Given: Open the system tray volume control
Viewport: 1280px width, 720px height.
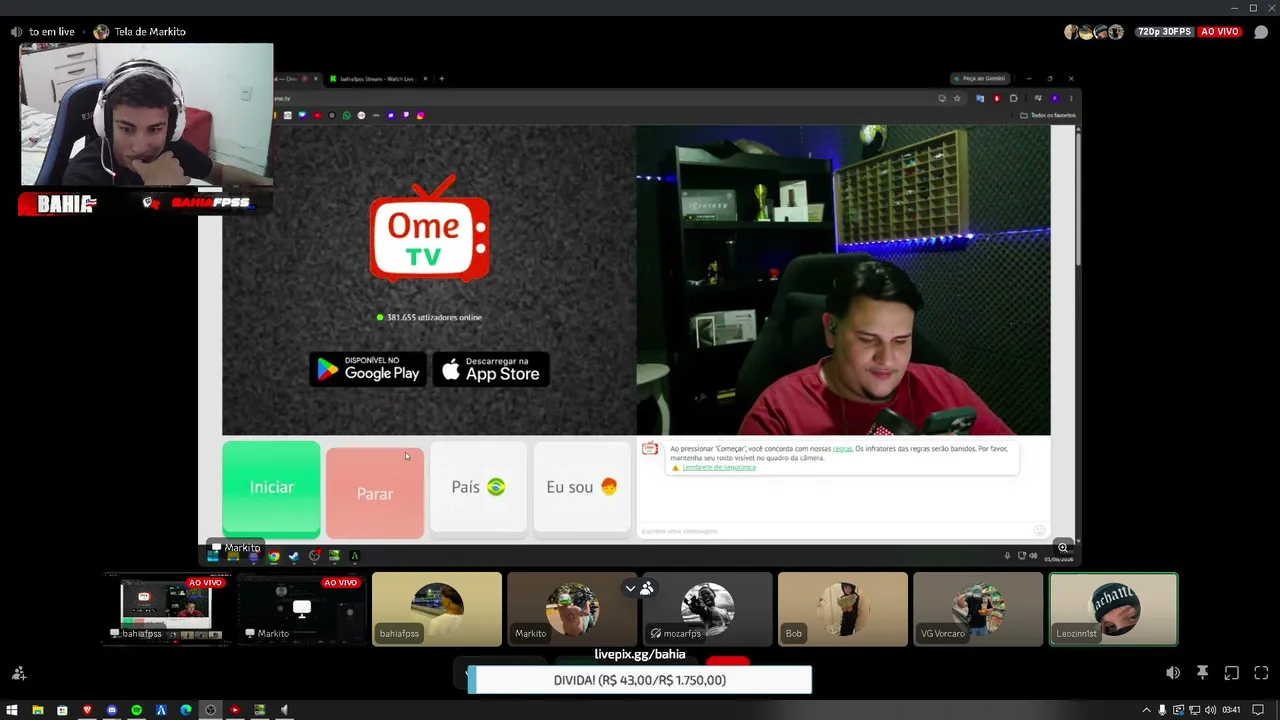Looking at the screenshot, I should coord(1211,710).
